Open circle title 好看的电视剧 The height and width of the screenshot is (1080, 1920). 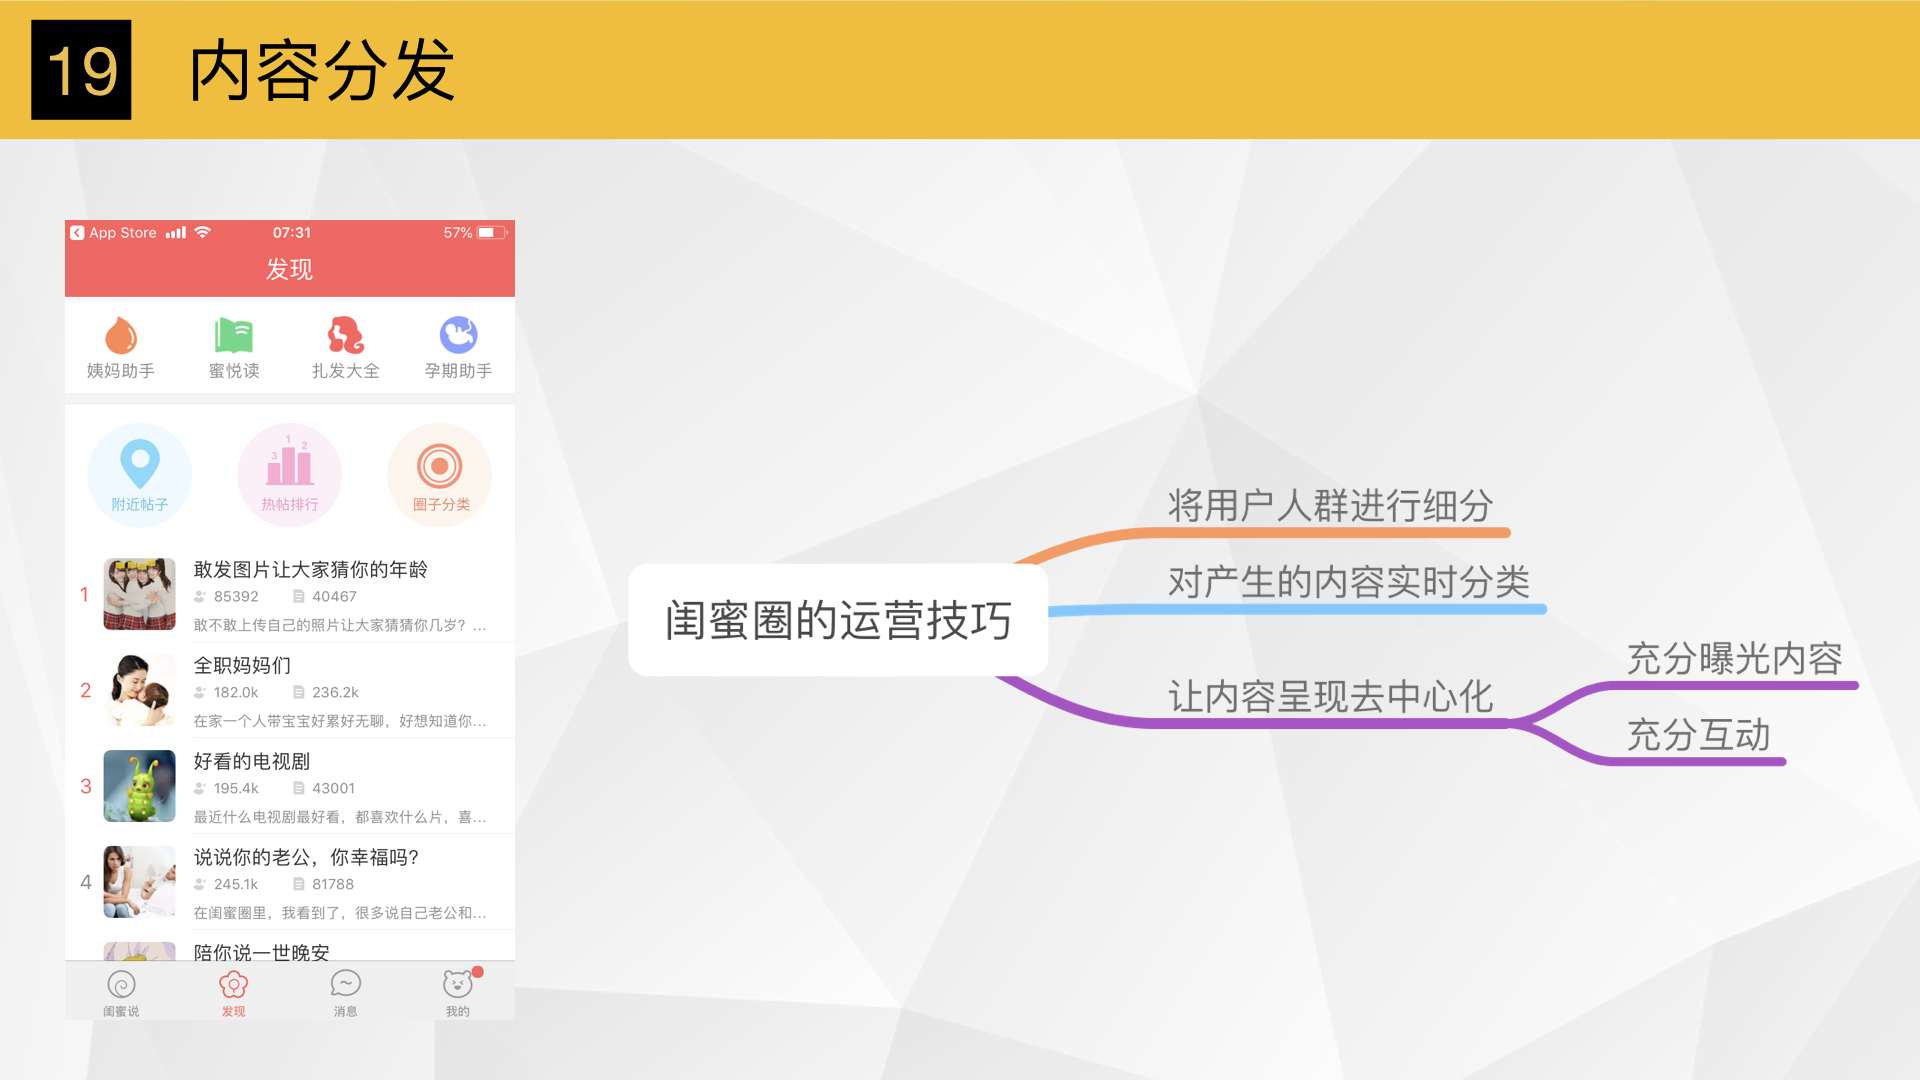pos(252,761)
